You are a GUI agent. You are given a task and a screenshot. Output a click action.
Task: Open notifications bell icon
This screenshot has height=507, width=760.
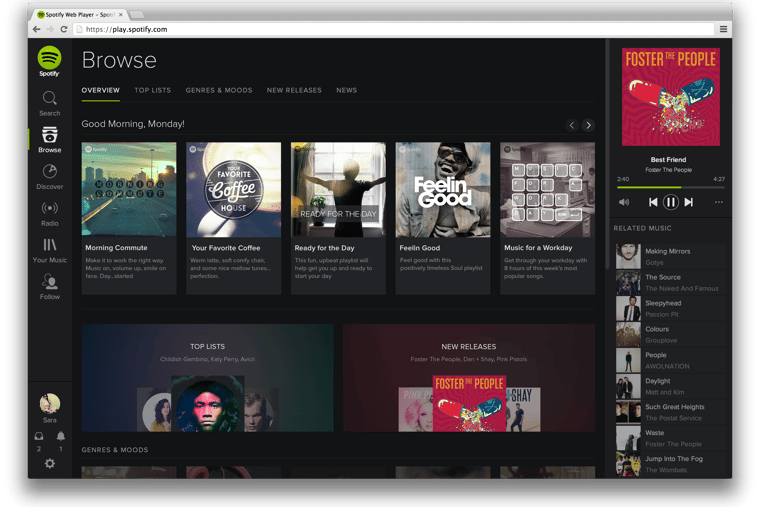60,437
